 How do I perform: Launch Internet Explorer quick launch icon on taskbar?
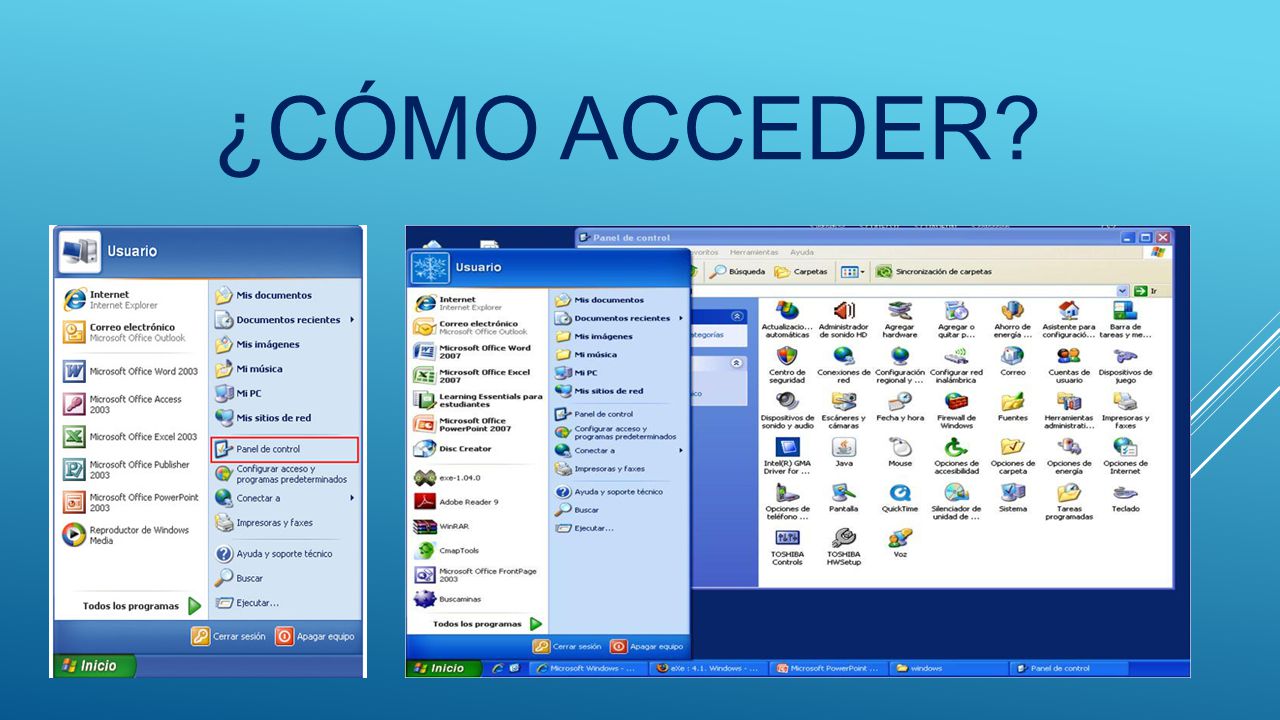click(498, 668)
